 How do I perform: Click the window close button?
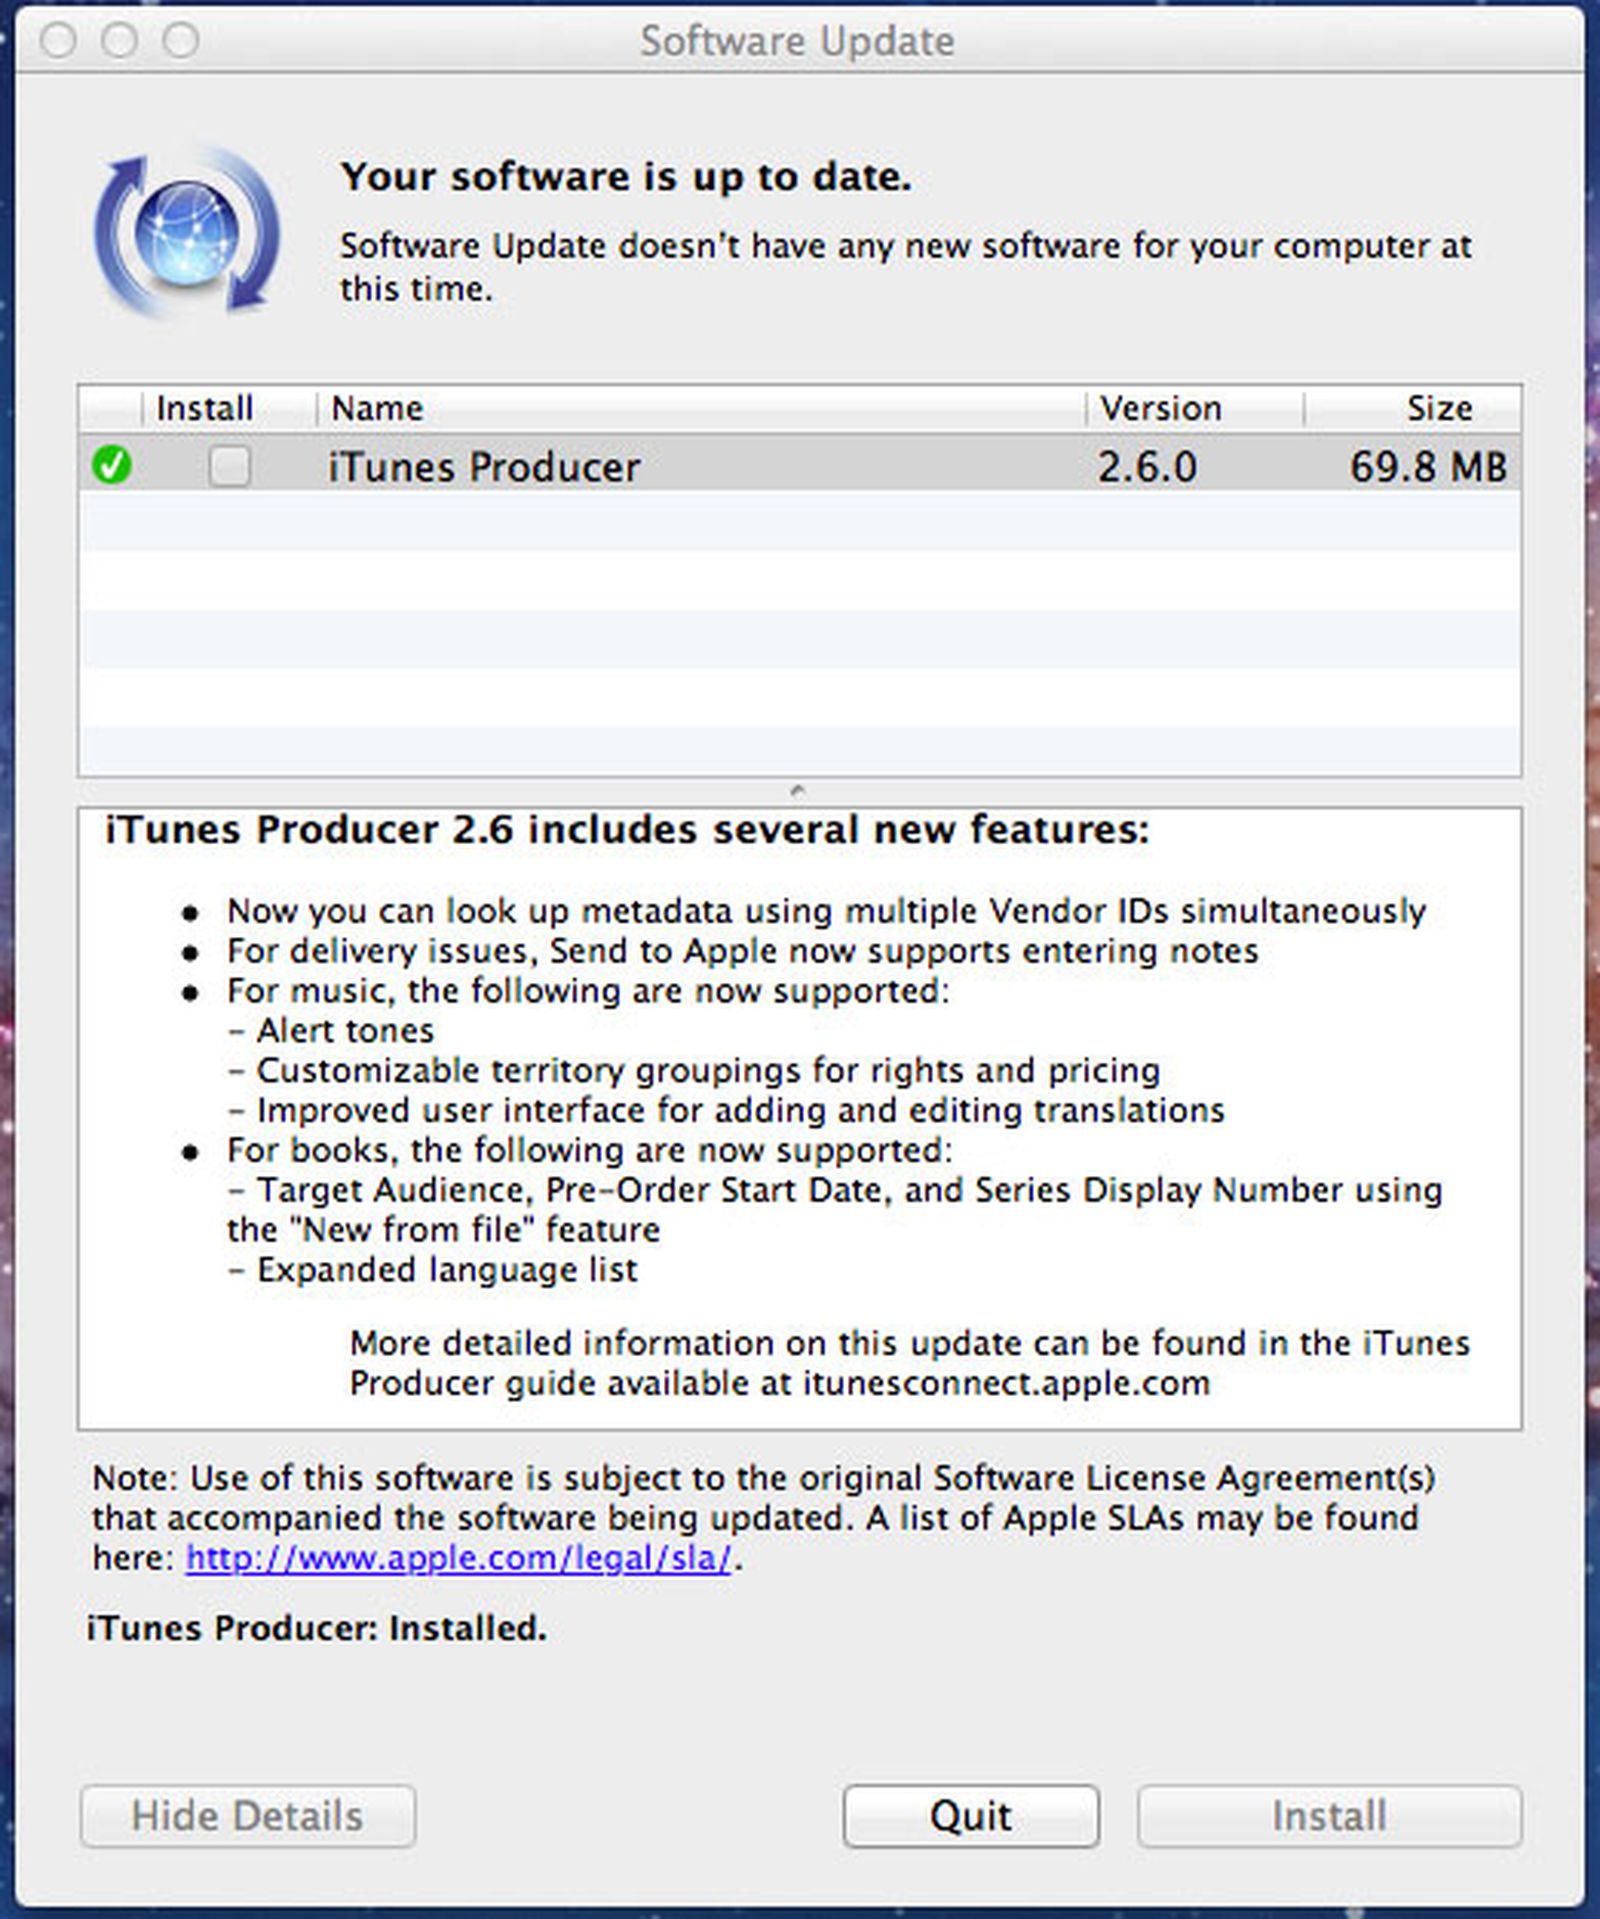58,41
